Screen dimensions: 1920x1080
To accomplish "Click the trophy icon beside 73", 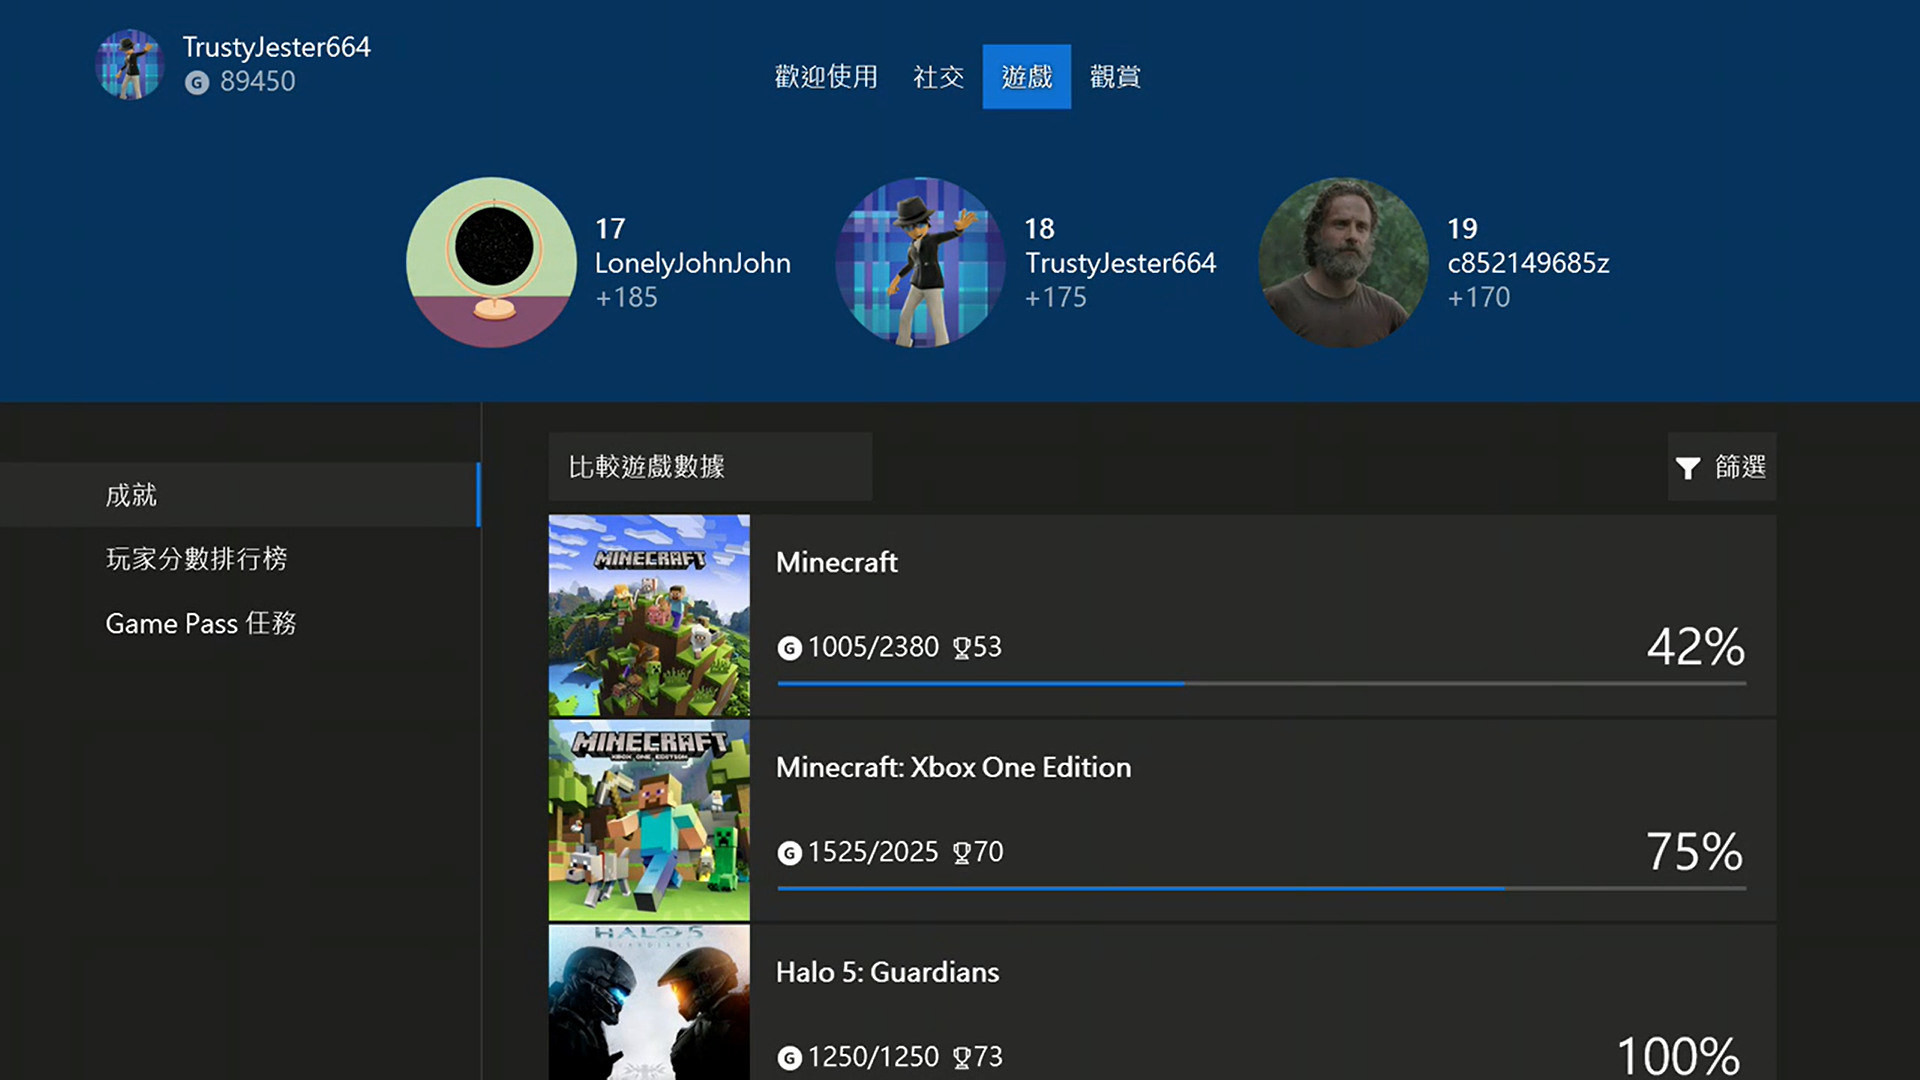I will click(961, 1058).
